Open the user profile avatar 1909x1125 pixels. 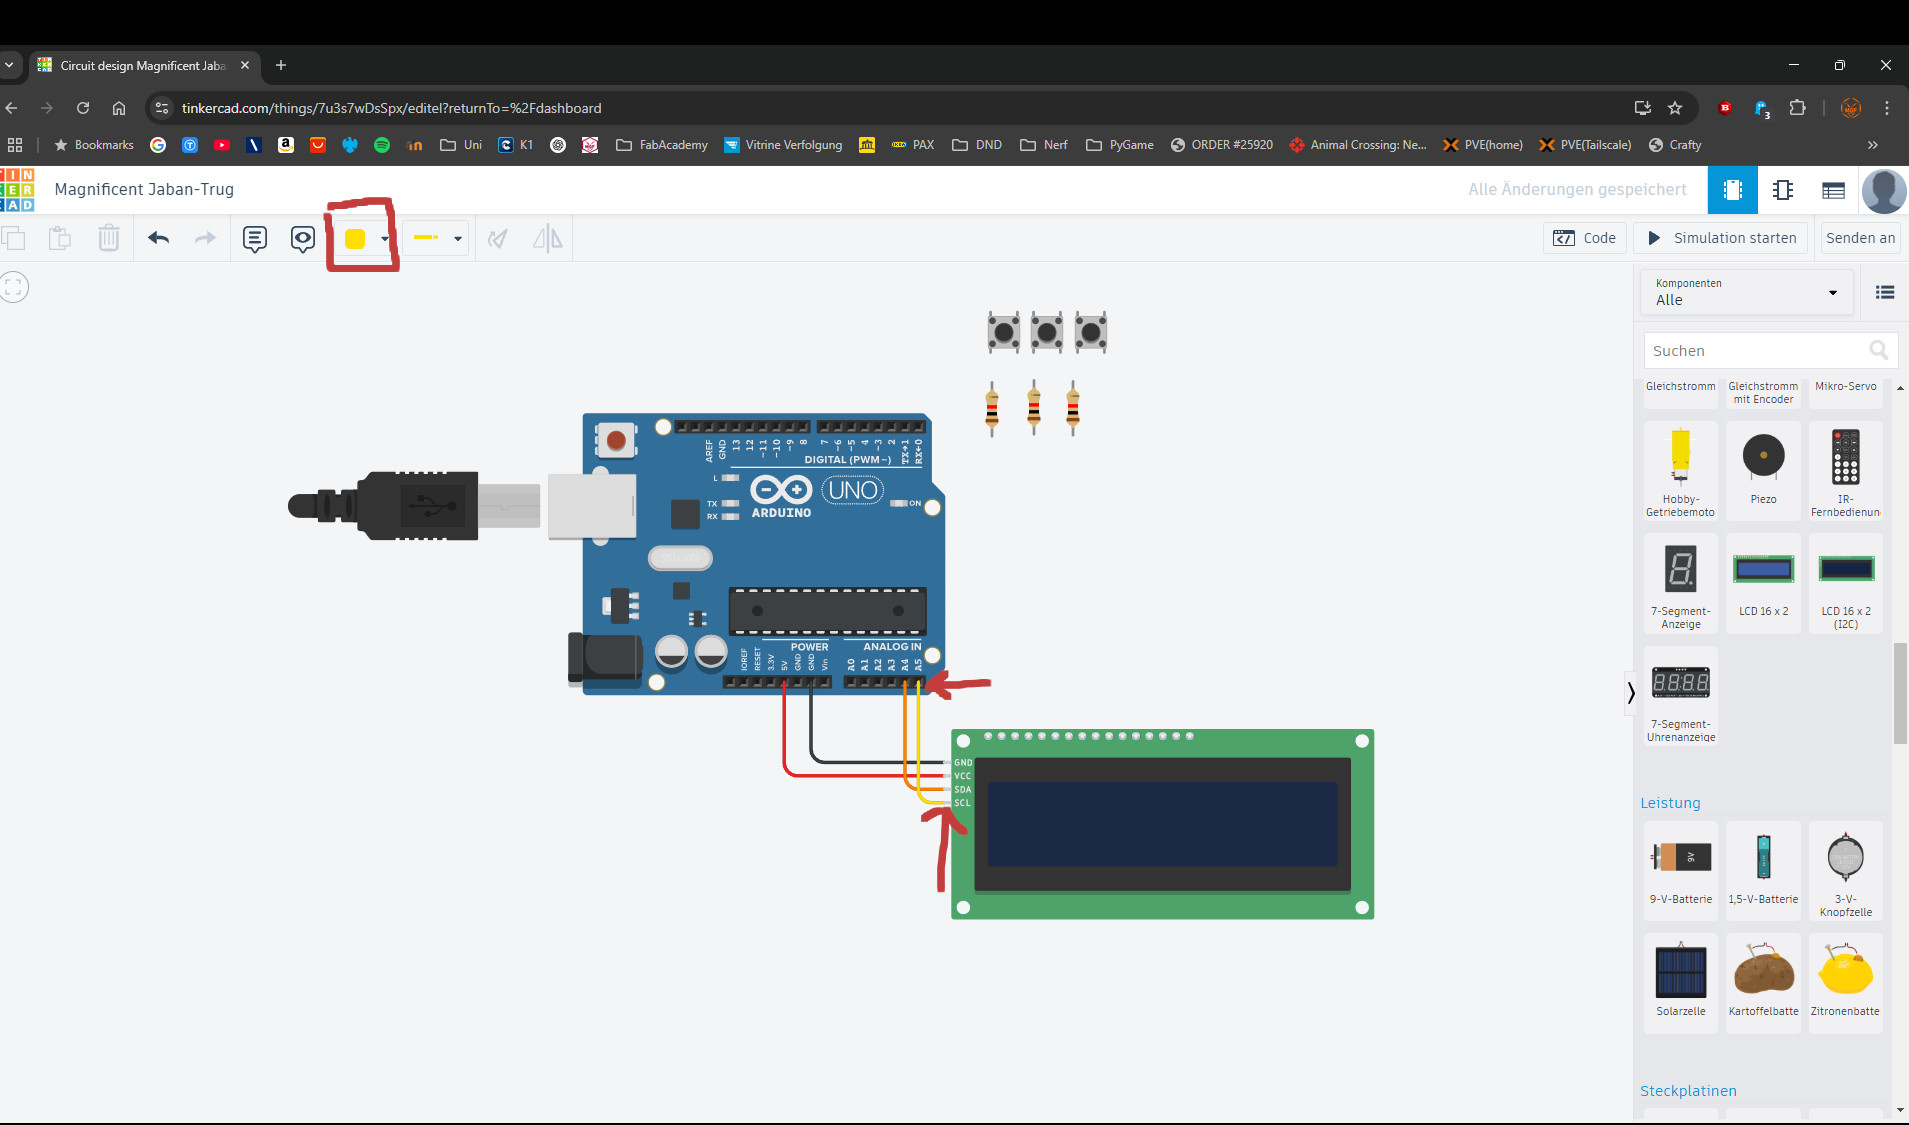[1884, 190]
